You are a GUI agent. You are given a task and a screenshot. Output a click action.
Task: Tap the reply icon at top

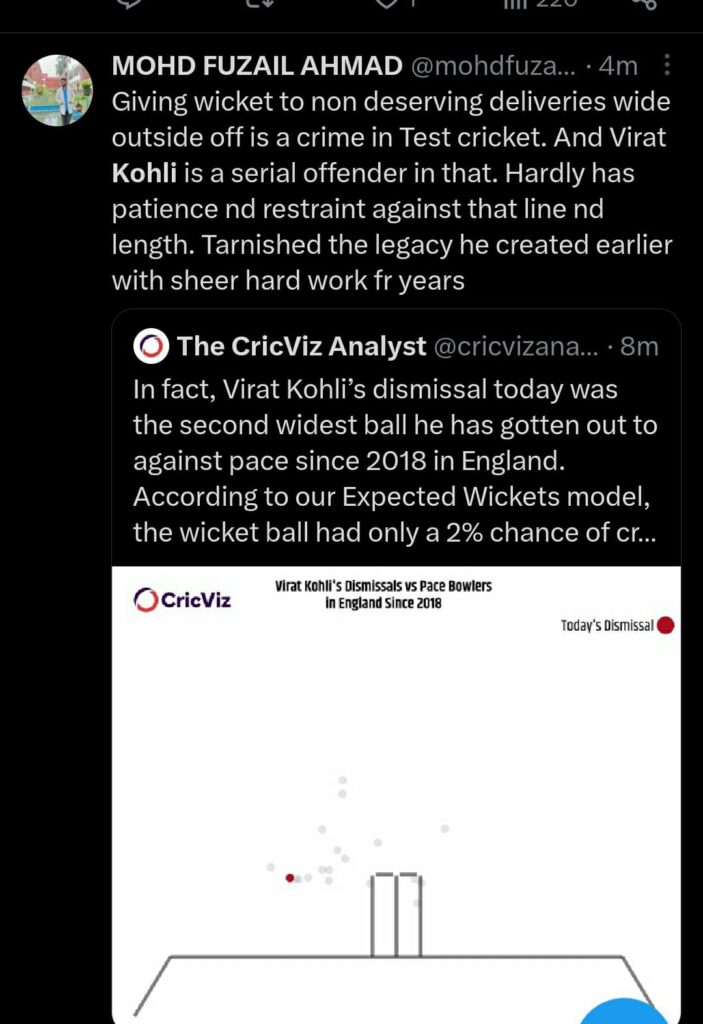(x=130, y=3)
